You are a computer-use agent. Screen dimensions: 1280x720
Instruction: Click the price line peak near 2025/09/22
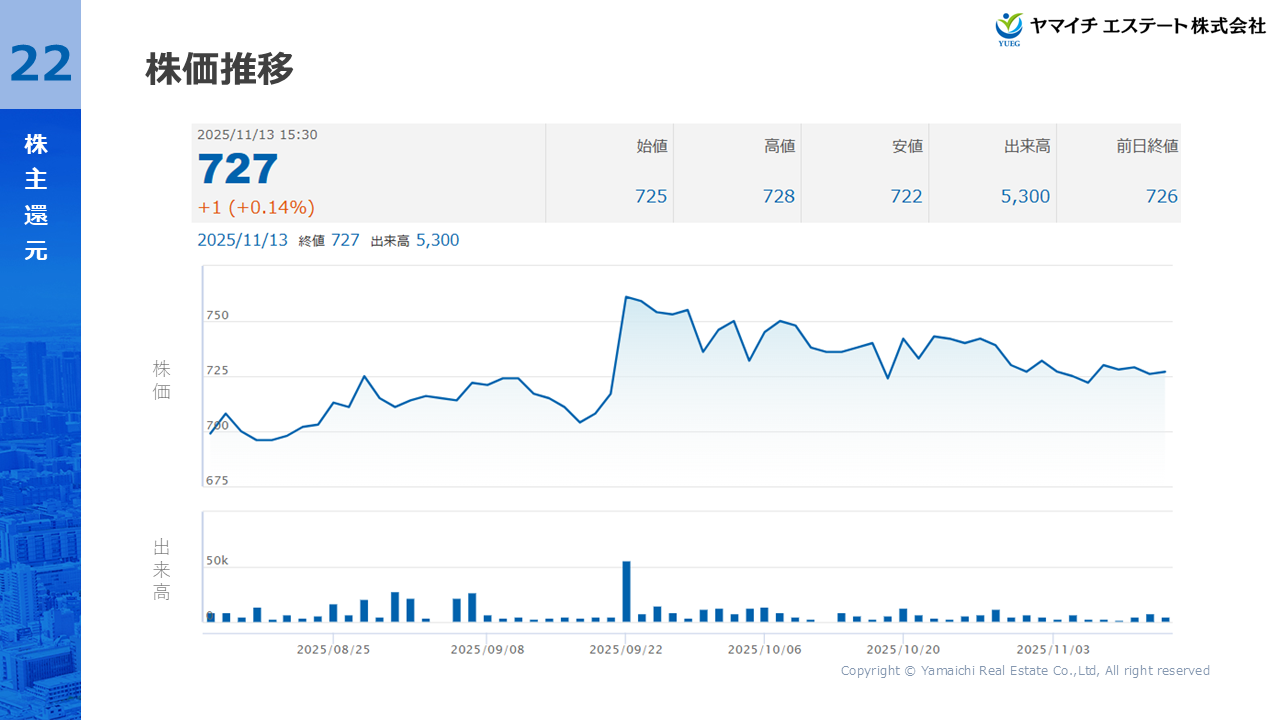point(626,297)
